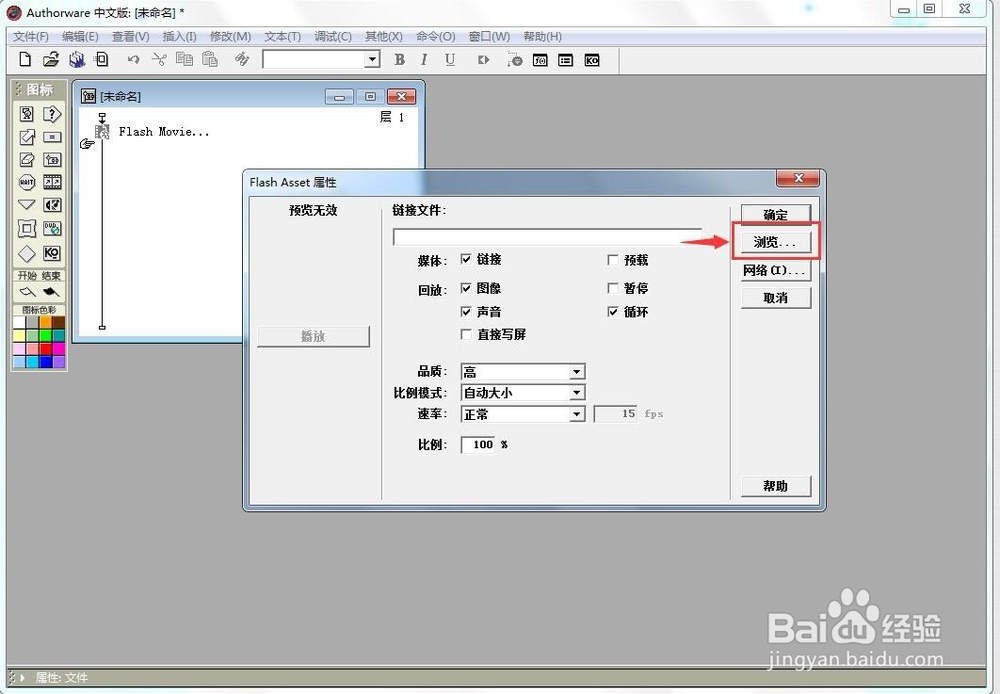Select the Decision diamond icon
1000x694 pixels.
pyautogui.click(x=27, y=253)
